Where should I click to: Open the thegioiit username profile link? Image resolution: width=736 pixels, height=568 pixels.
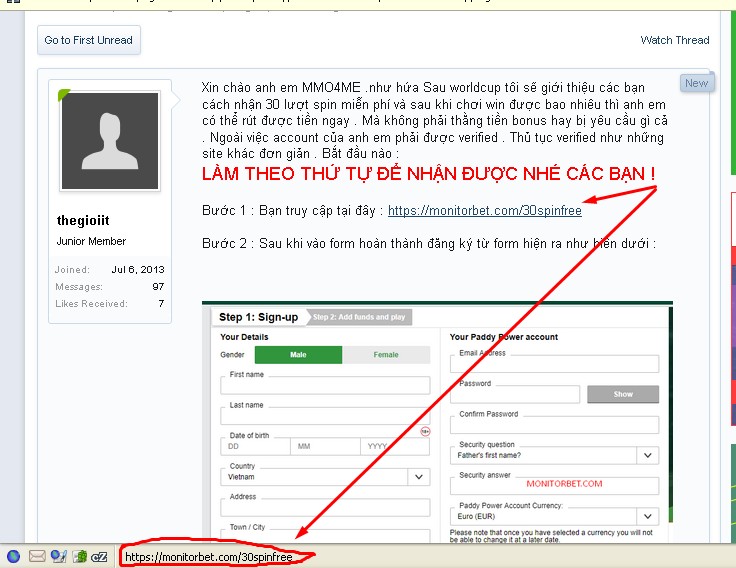83,221
